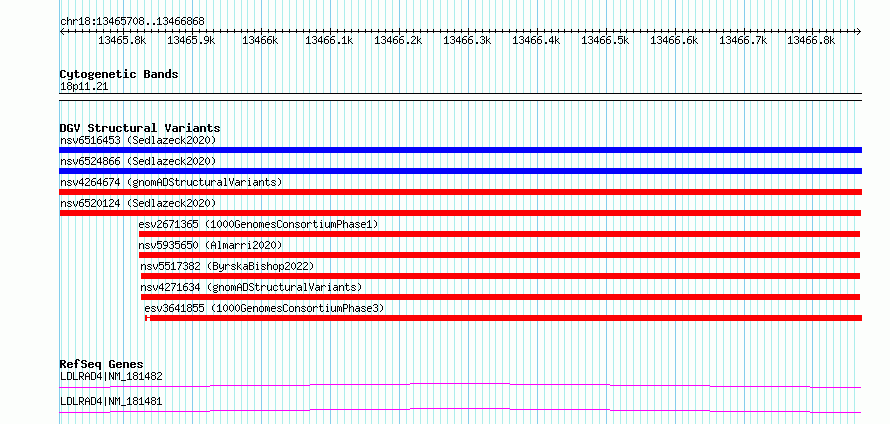
Task: Open variant label nsv4271634 (gnomADStructuralVariants)
Action: click(x=251, y=287)
